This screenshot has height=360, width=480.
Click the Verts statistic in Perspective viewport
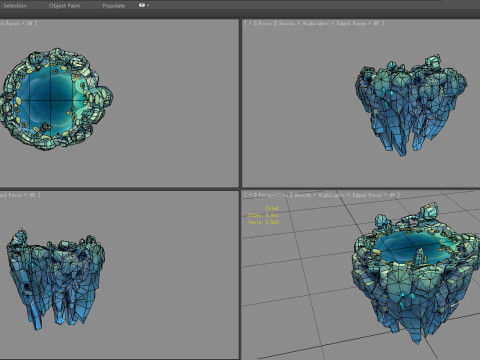pos(263,222)
